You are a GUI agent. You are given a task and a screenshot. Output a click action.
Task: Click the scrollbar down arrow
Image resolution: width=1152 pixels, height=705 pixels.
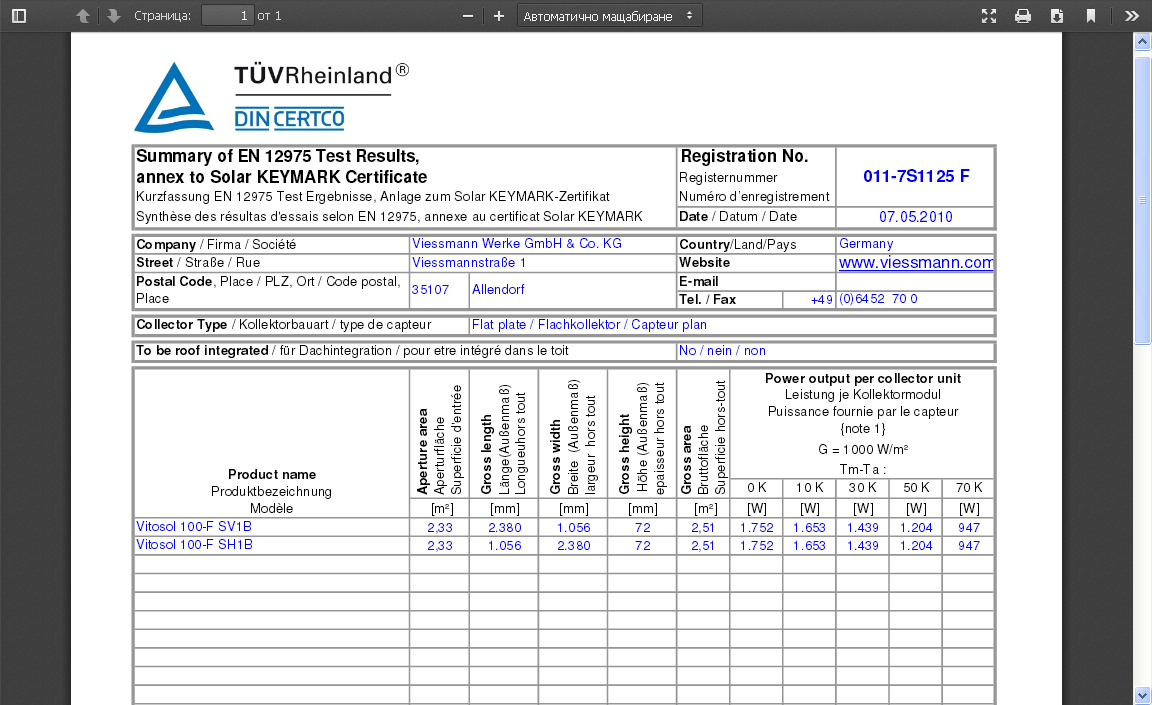pyautogui.click(x=1142, y=695)
